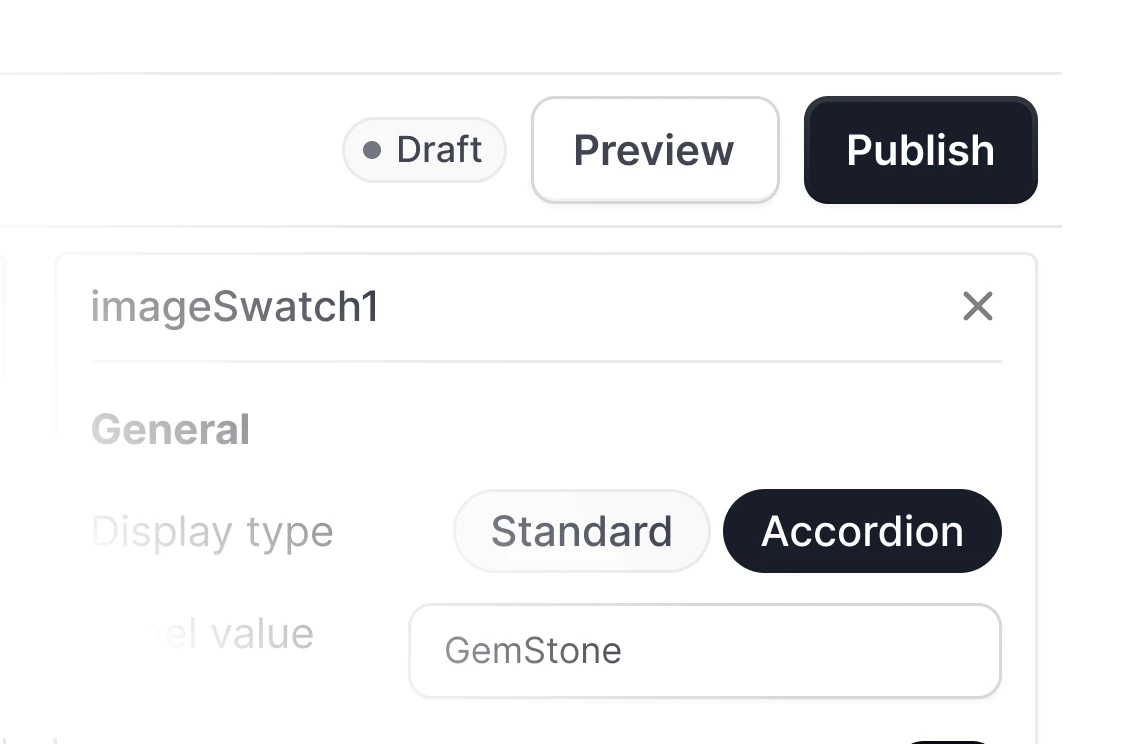The height and width of the screenshot is (744, 1134).
Task: Select the GemStone text in the input
Action: coord(534,651)
